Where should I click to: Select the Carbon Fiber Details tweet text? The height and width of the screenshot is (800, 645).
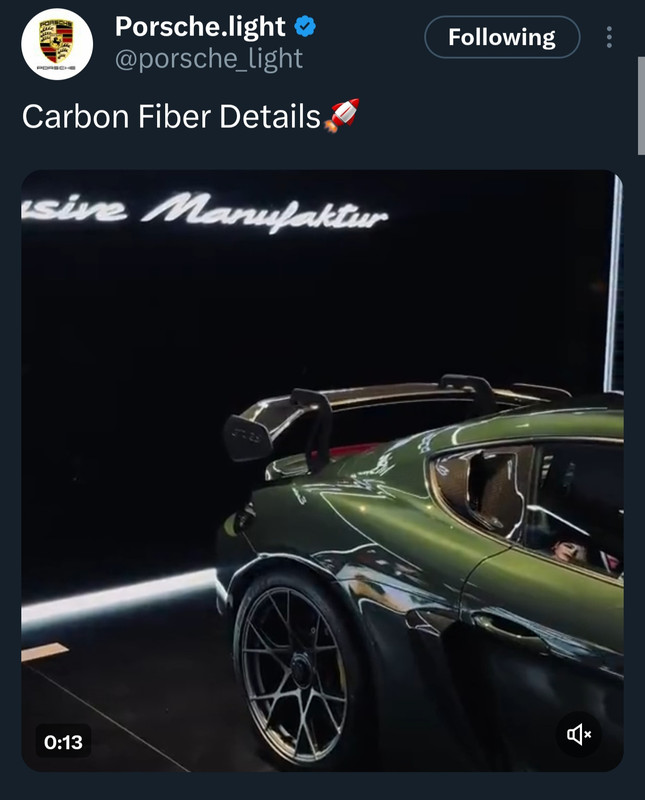click(171, 116)
